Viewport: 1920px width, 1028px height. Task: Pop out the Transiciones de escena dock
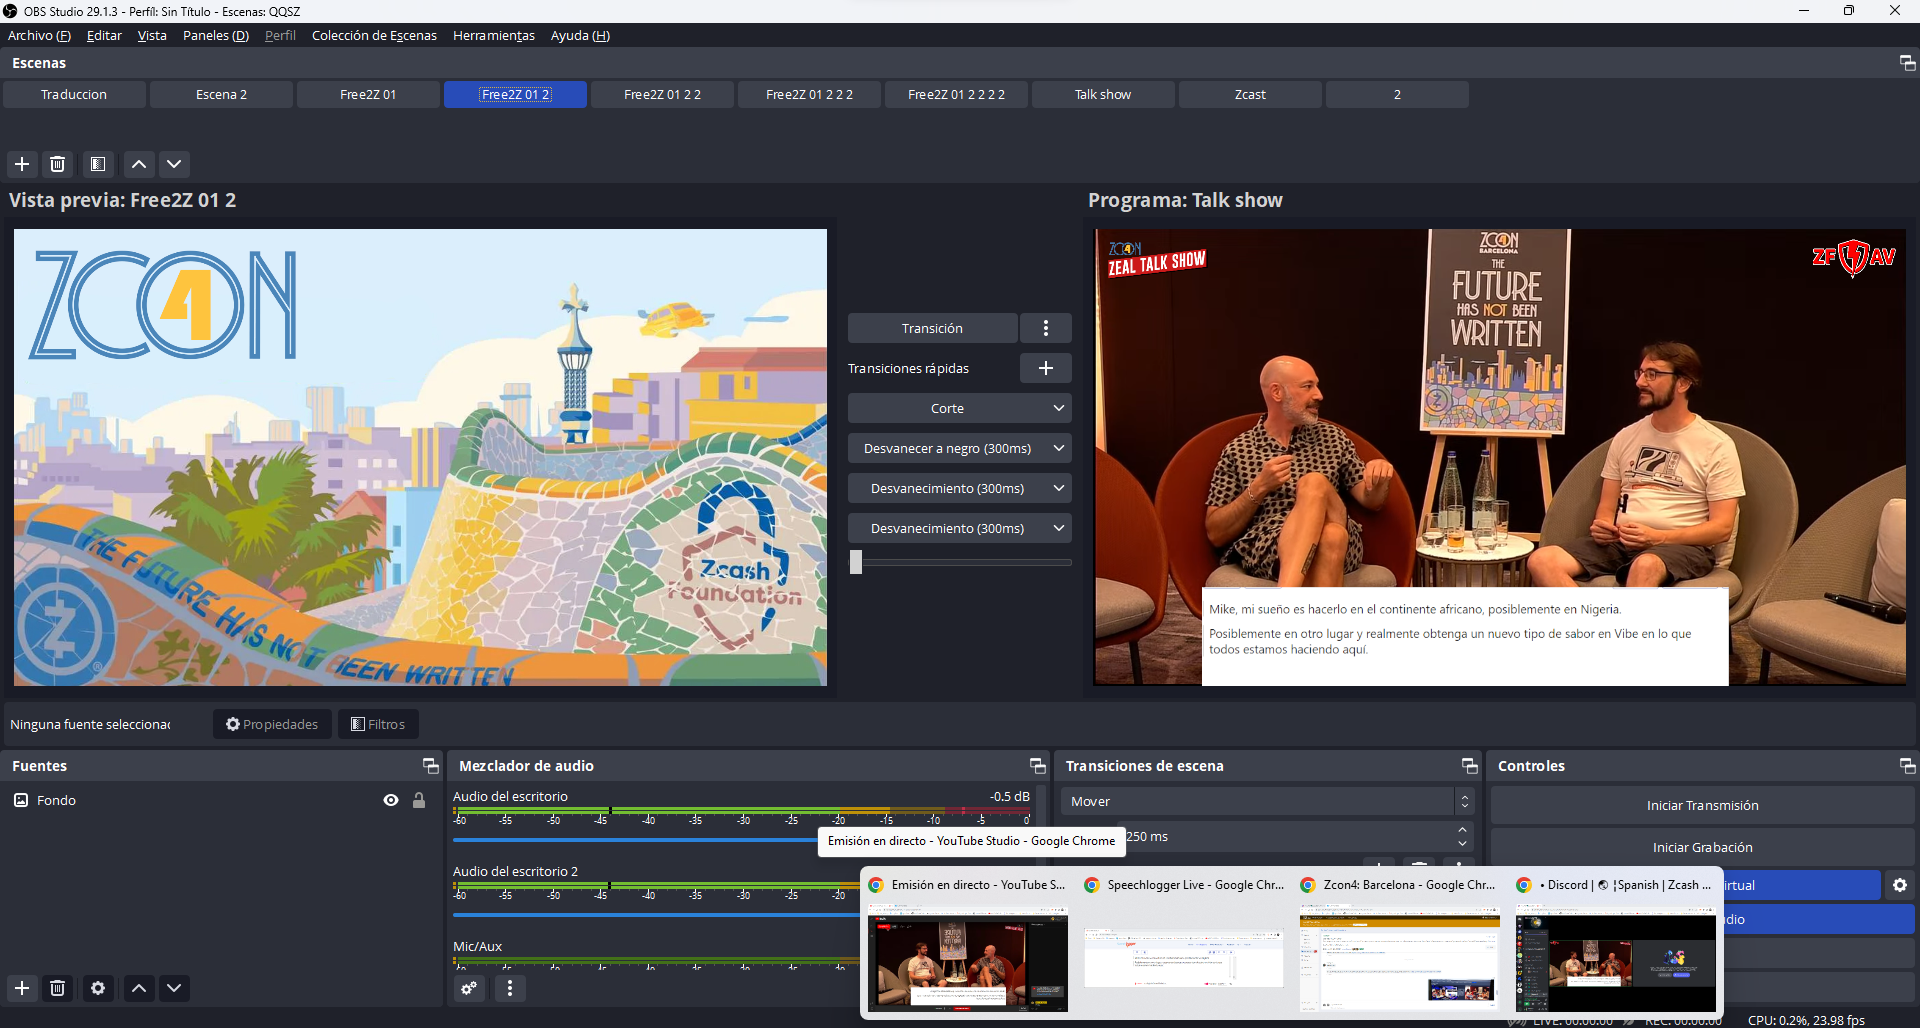pos(1469,766)
